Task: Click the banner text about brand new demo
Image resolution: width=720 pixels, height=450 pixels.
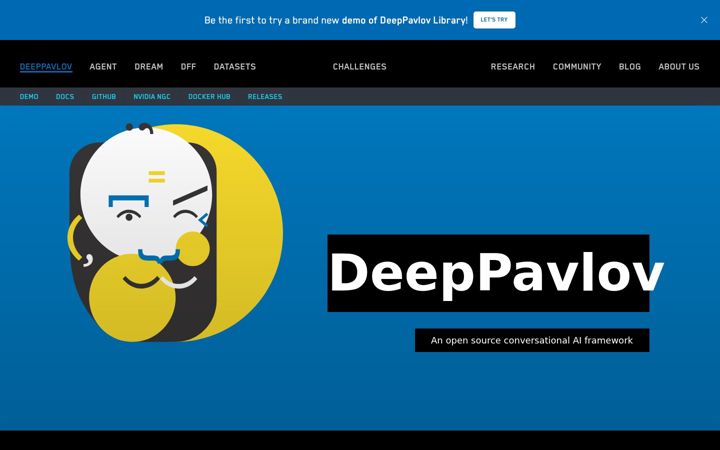Action: (x=336, y=20)
